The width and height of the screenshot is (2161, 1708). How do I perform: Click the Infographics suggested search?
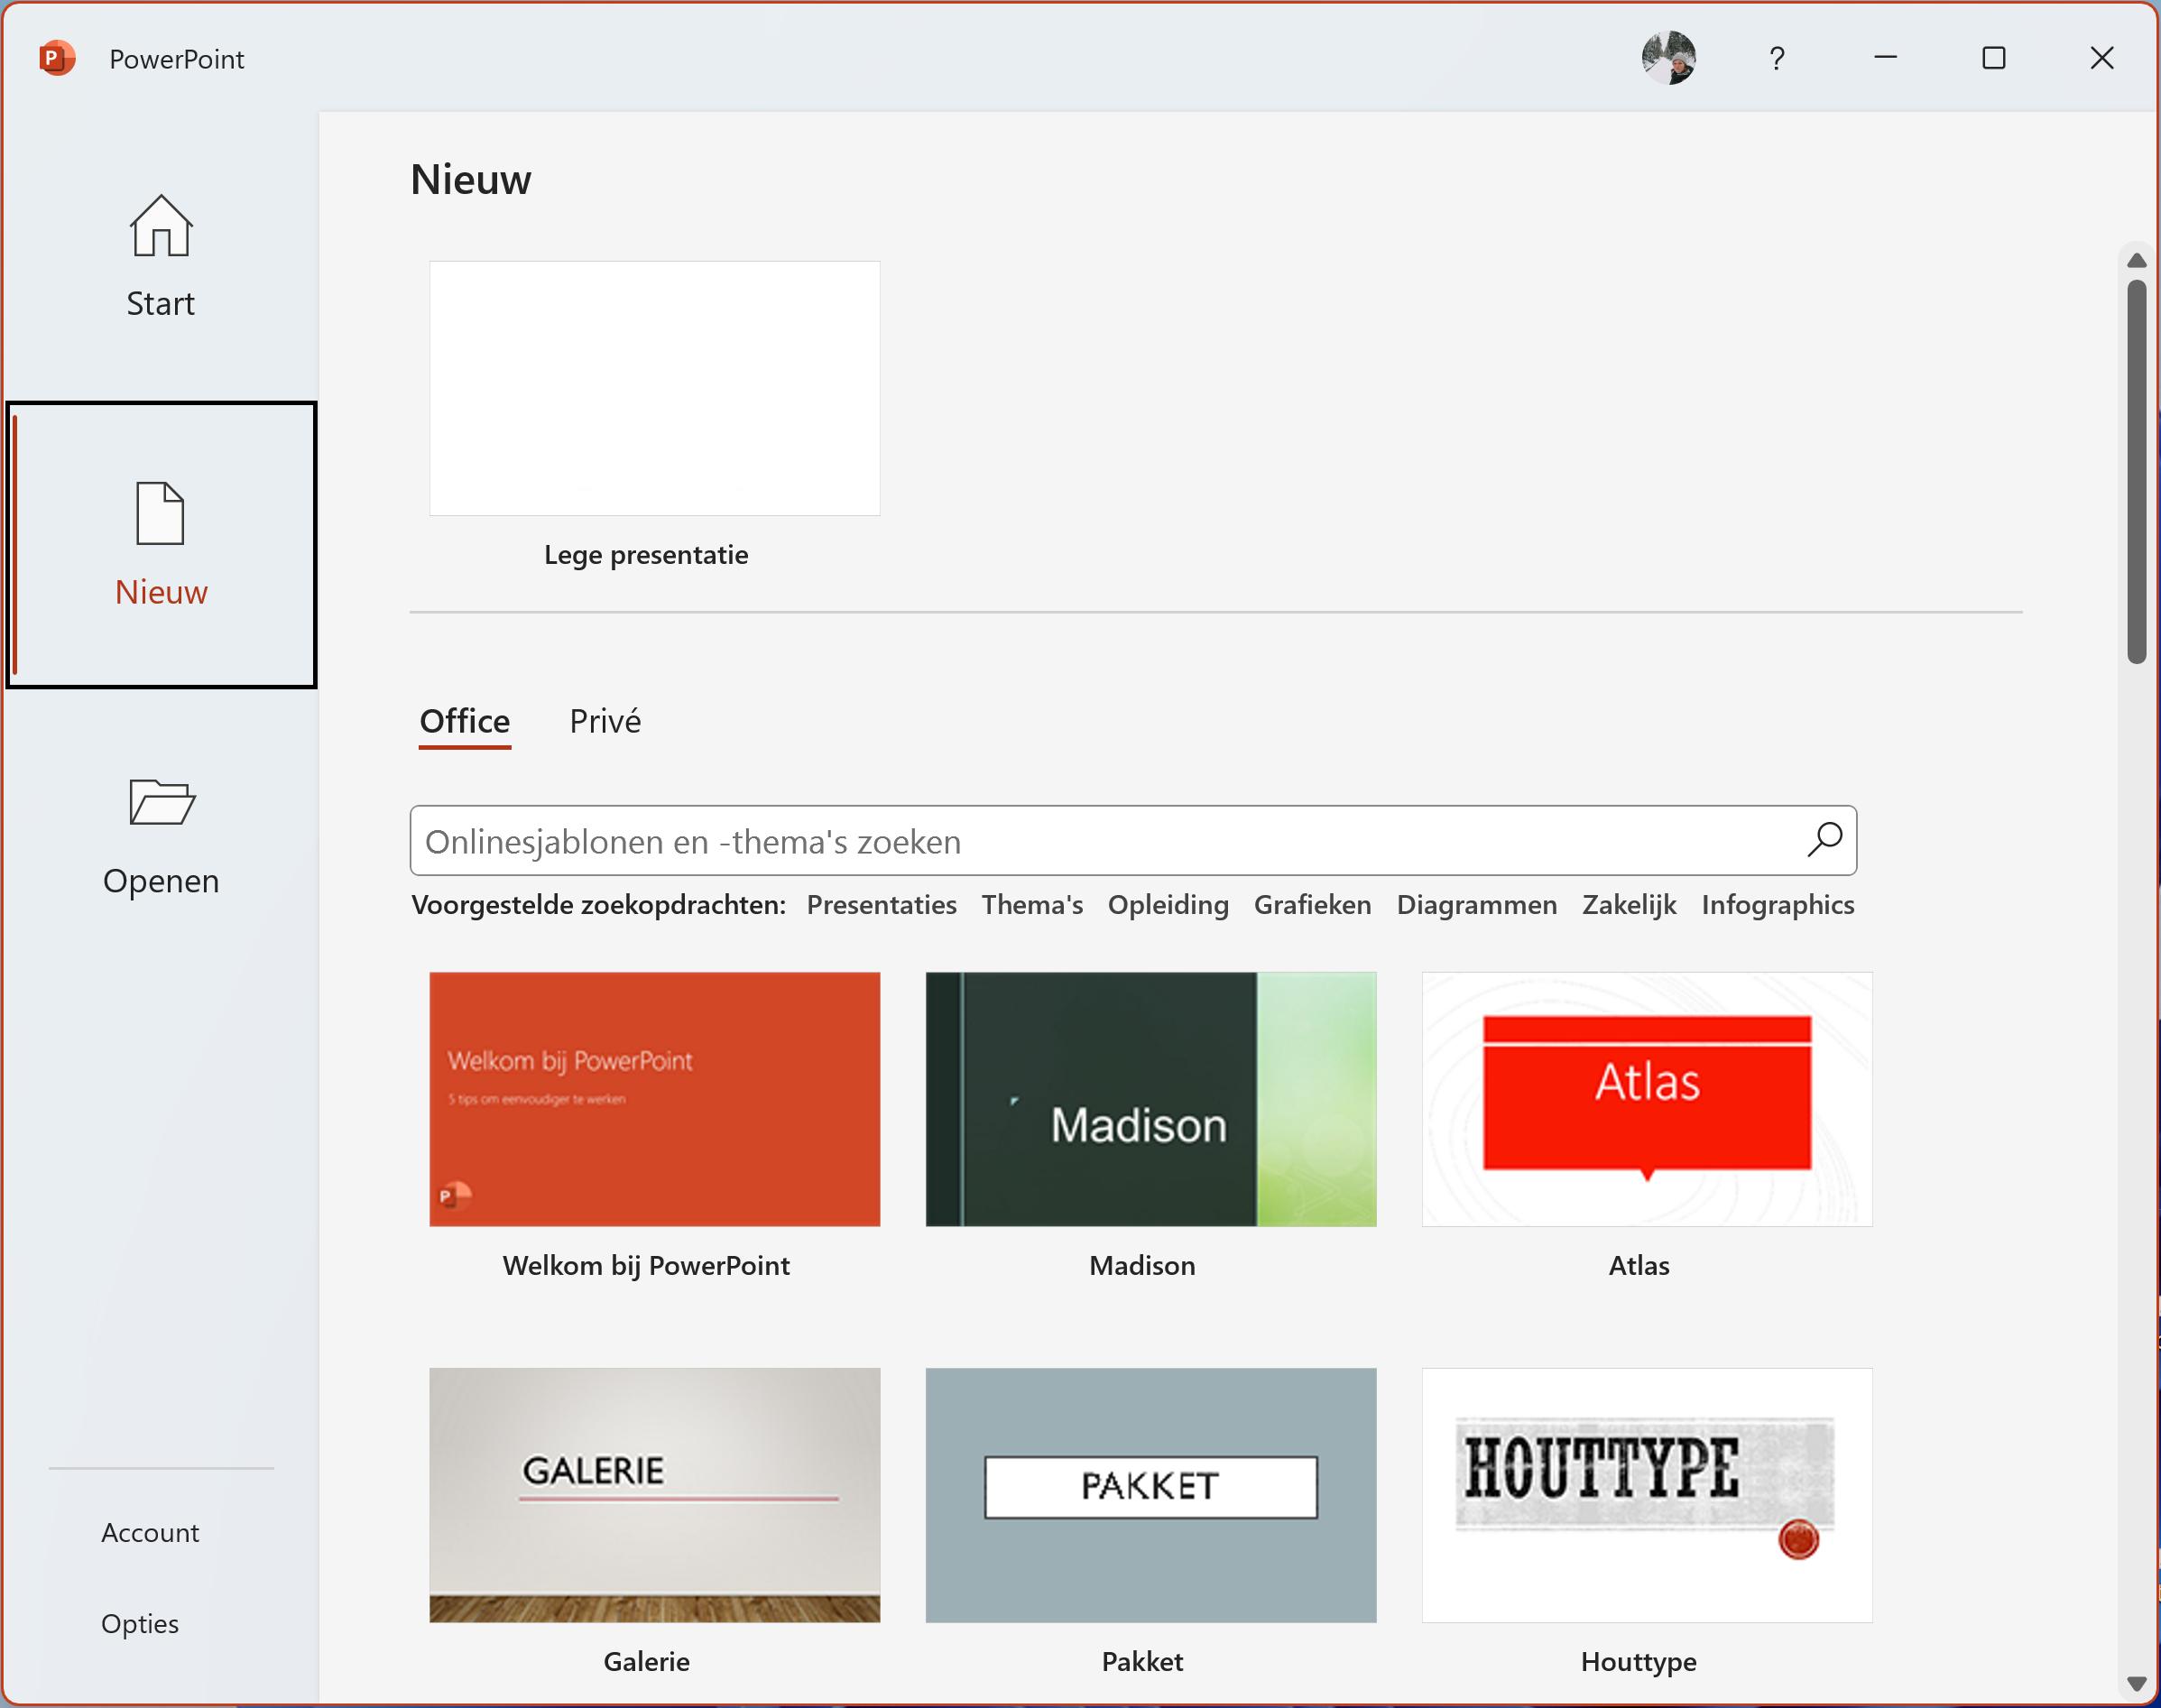tap(1777, 905)
